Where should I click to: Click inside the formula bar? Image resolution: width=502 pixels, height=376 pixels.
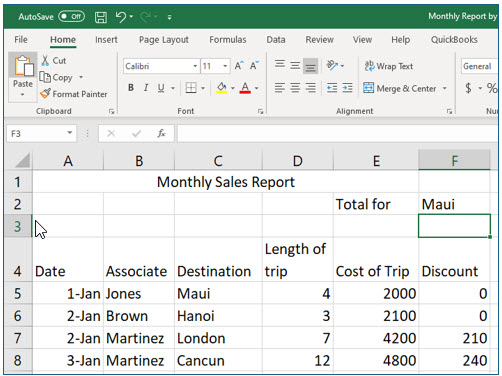tap(337, 134)
